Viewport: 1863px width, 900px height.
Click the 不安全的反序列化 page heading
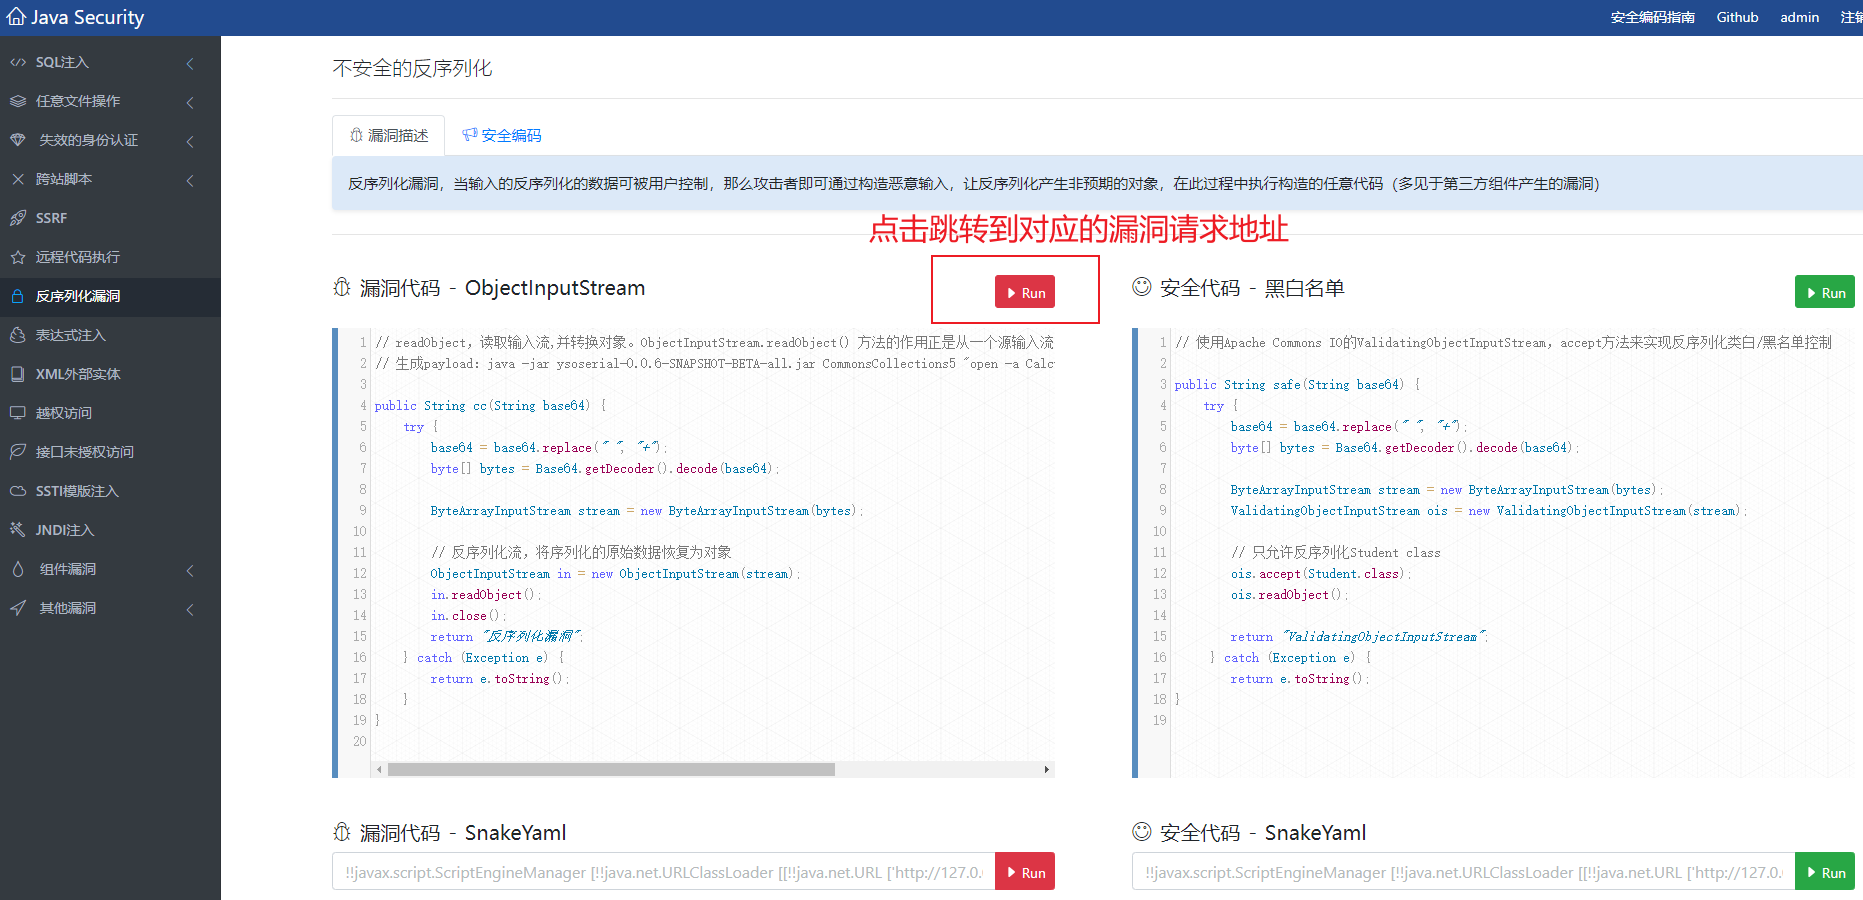click(412, 68)
